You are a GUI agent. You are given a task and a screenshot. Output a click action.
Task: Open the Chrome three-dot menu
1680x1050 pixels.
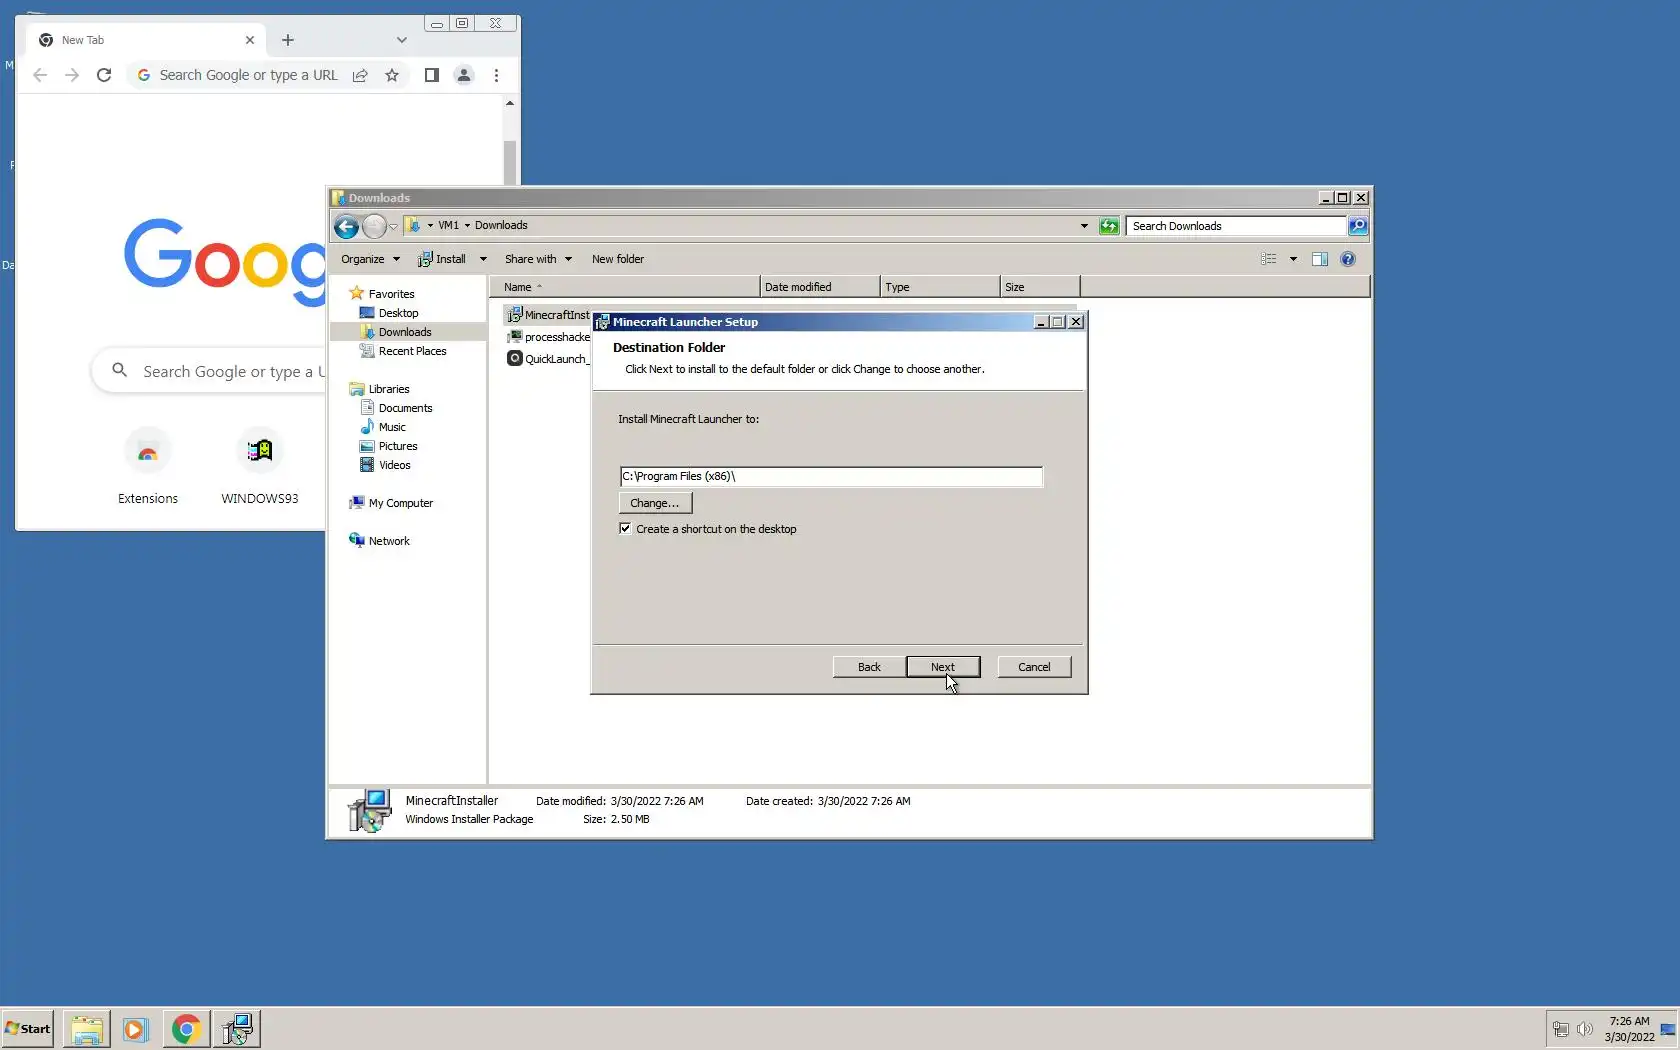(x=496, y=75)
